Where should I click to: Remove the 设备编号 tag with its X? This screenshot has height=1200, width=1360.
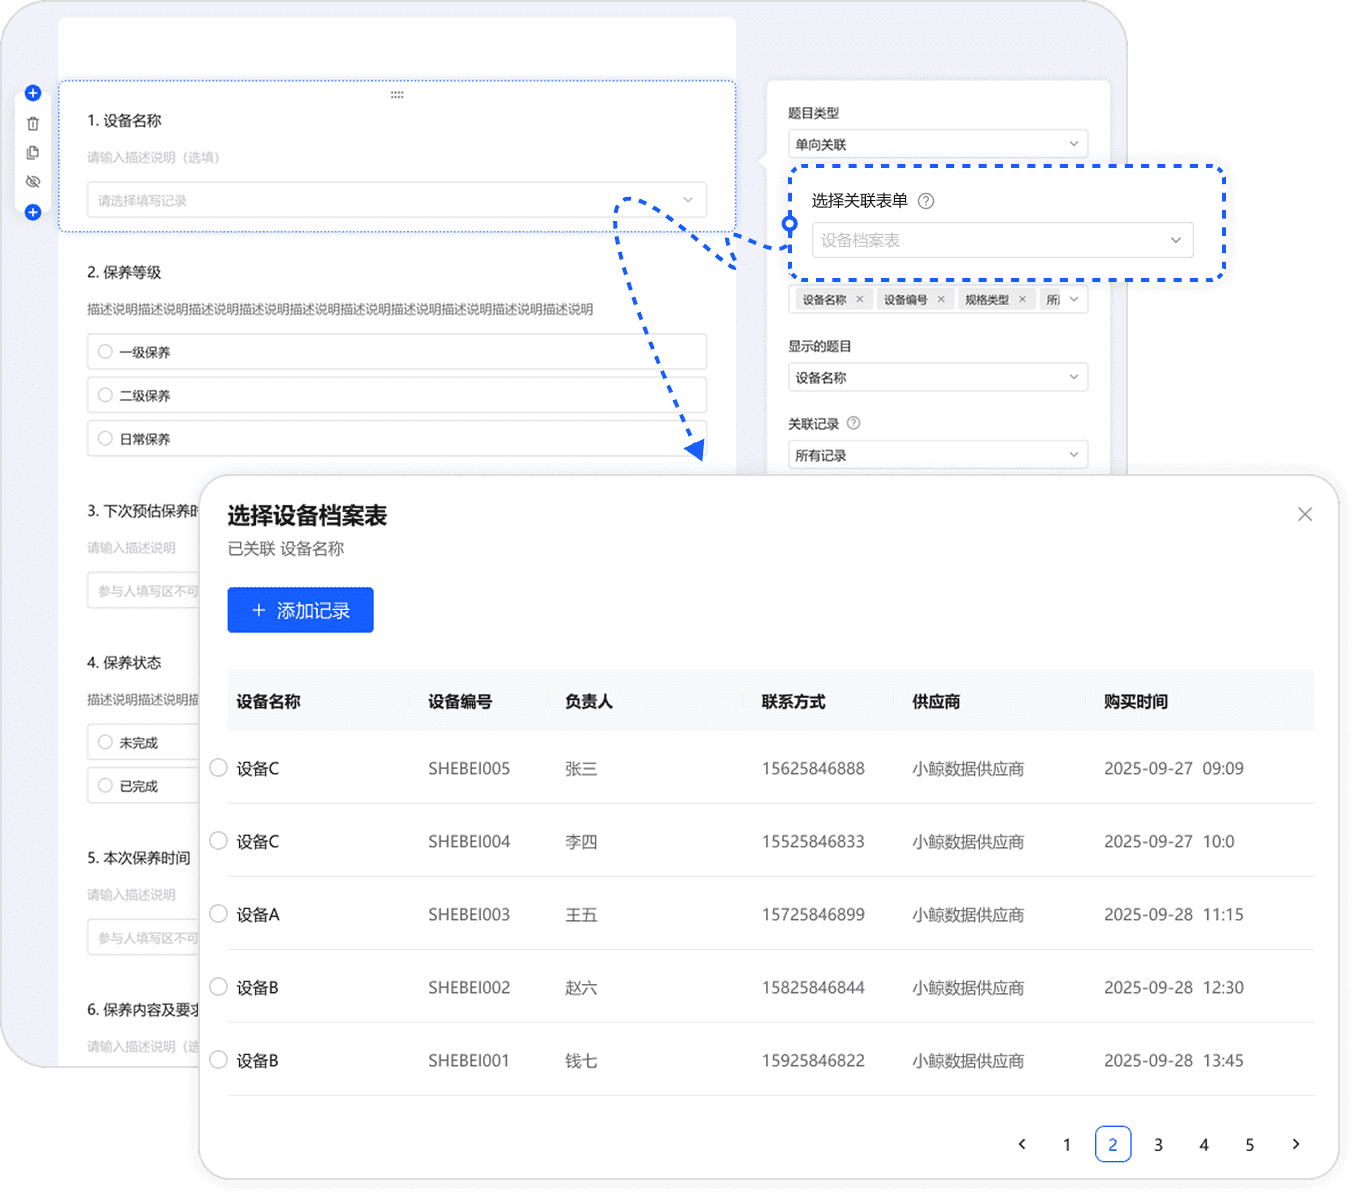pyautogui.click(x=941, y=299)
